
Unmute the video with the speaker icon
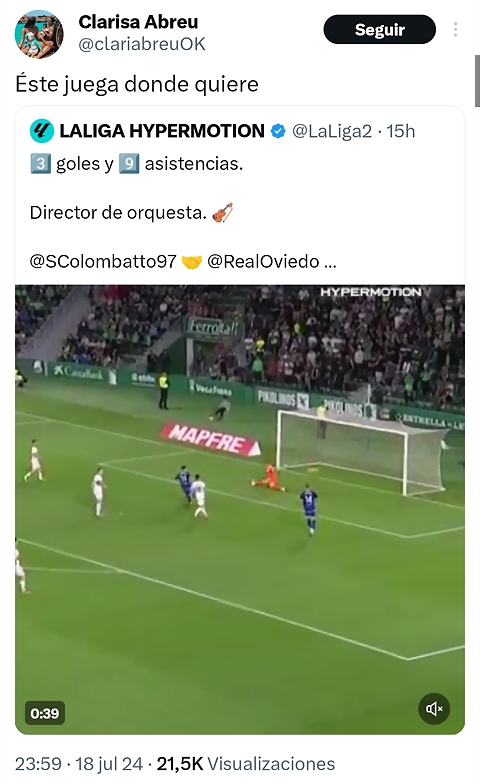[434, 708]
